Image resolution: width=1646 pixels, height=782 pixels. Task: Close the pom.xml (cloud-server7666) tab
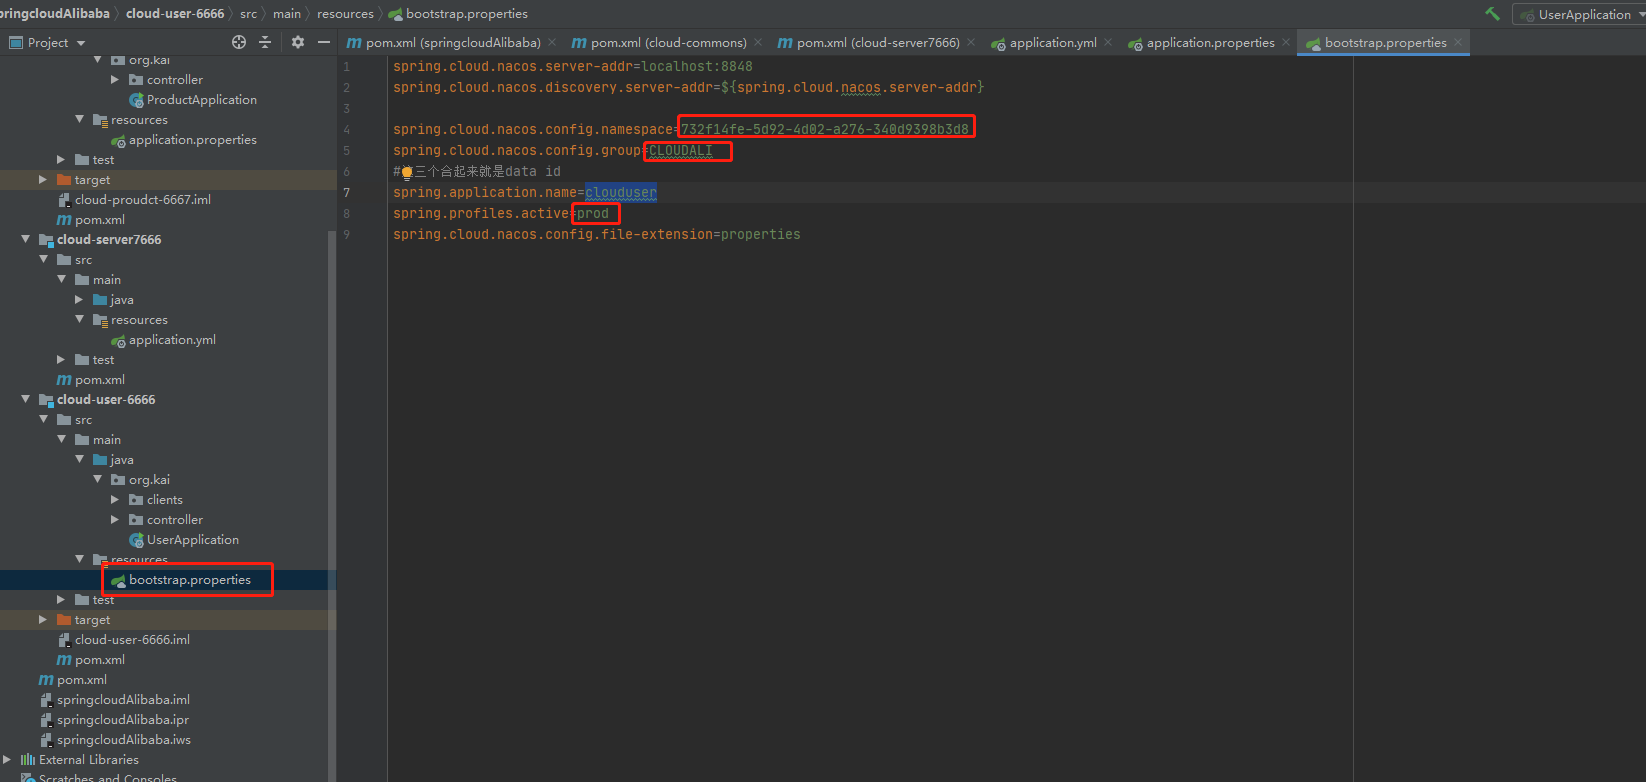tap(971, 42)
